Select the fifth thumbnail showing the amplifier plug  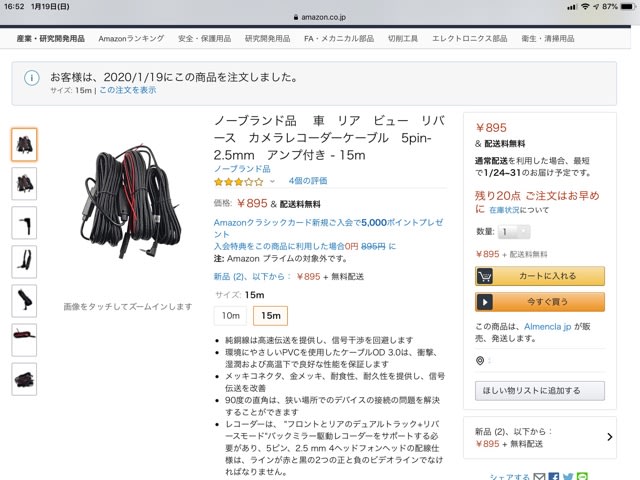pos(24,301)
